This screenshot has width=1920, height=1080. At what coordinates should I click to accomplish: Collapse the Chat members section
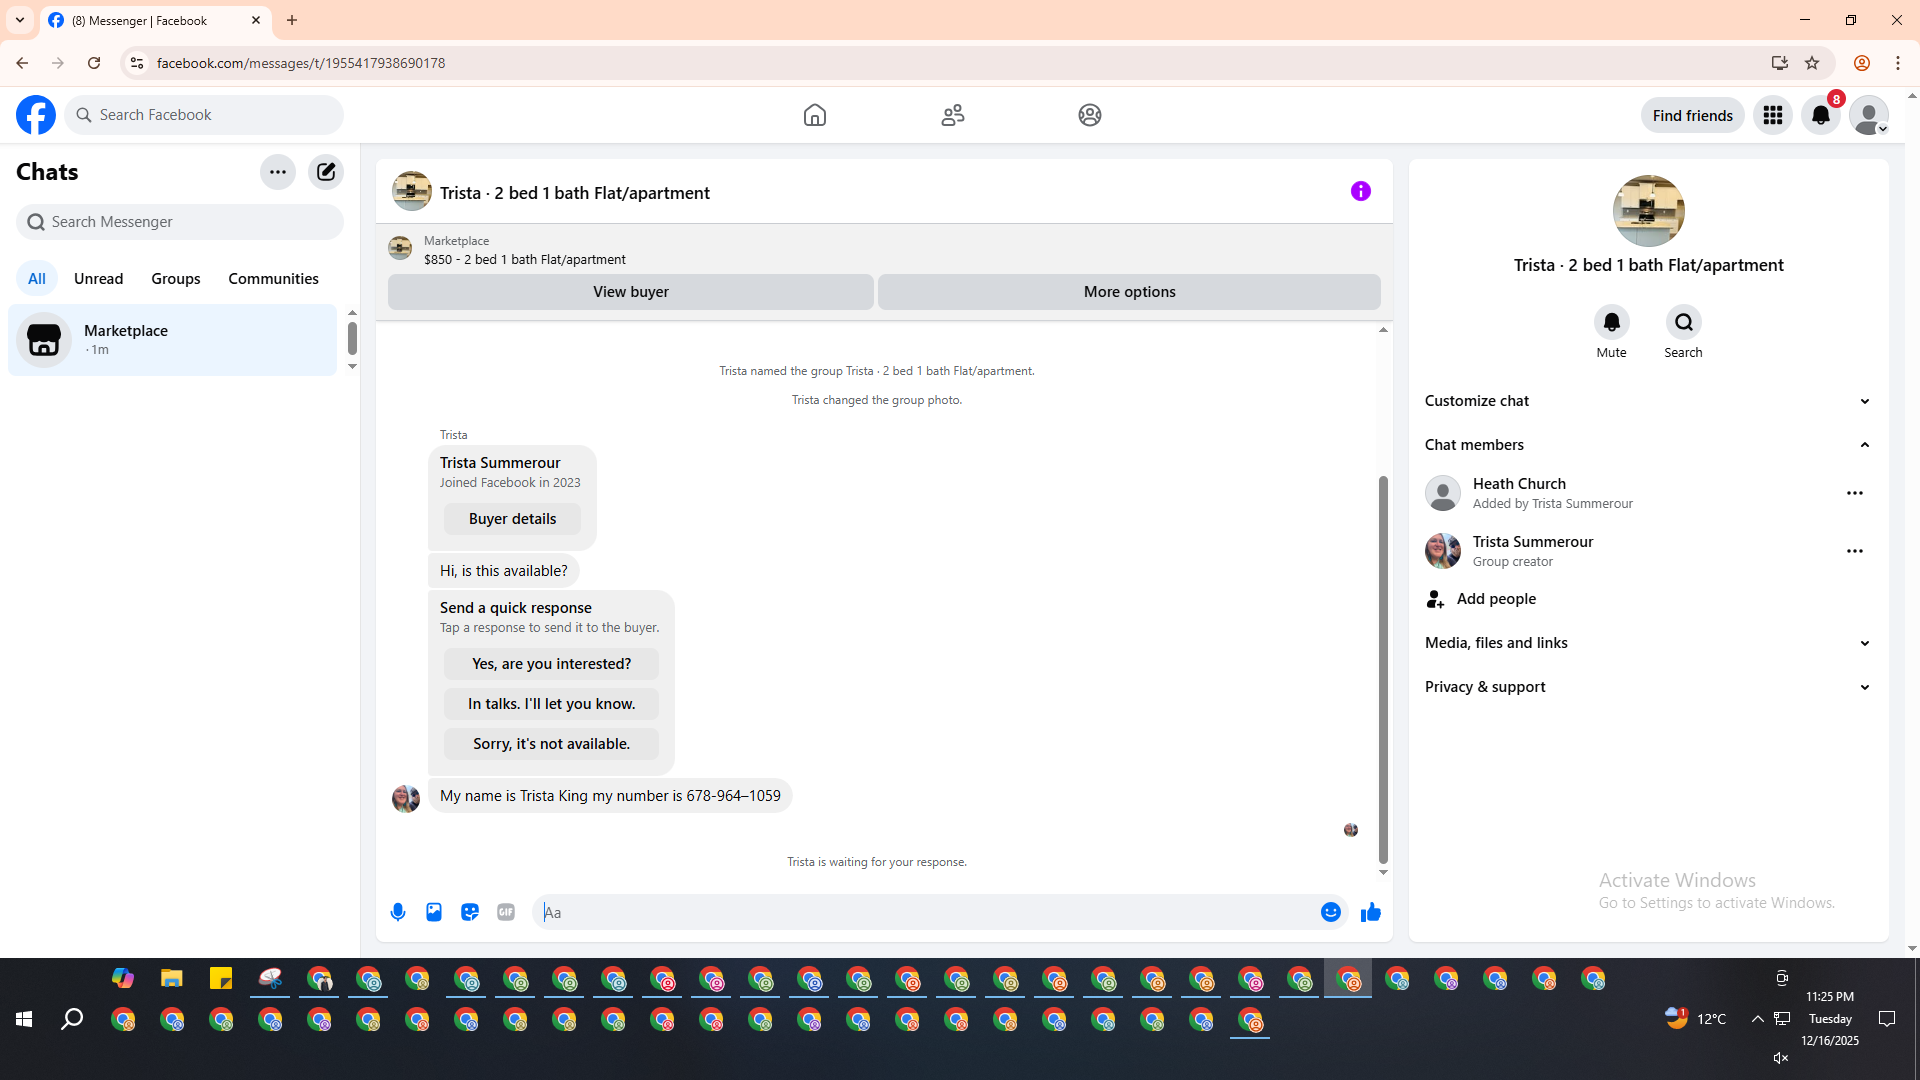coord(1648,445)
